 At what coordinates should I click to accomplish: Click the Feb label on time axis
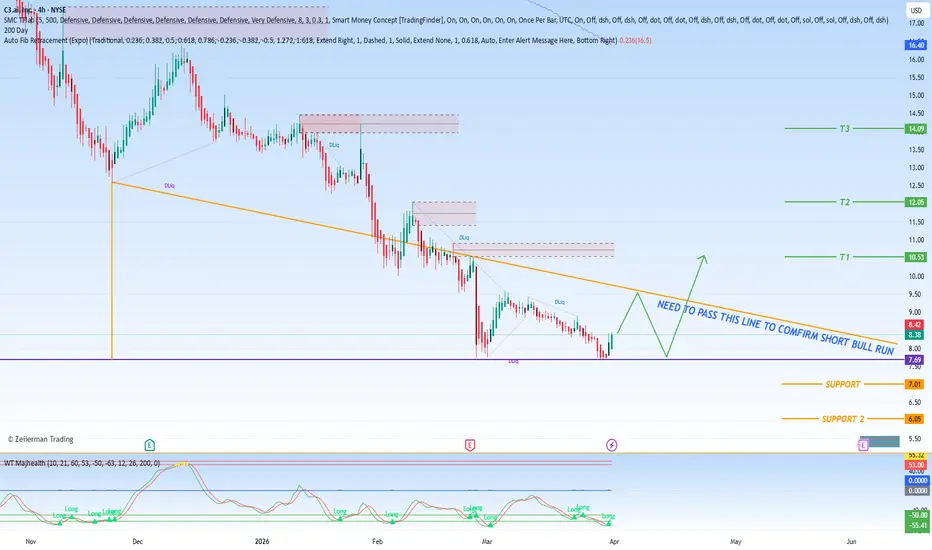click(x=377, y=542)
